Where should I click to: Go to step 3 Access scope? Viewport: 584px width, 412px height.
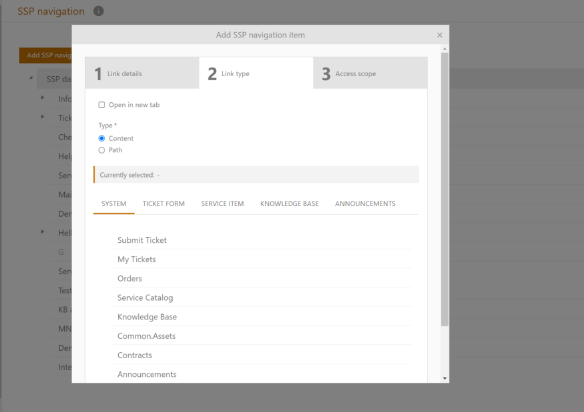click(370, 73)
